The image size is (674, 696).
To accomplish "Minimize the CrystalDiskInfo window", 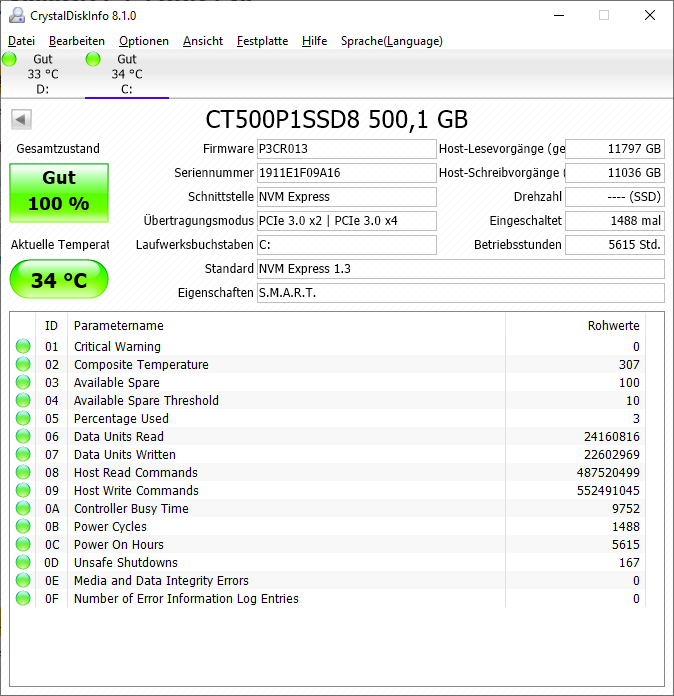I will (559, 16).
